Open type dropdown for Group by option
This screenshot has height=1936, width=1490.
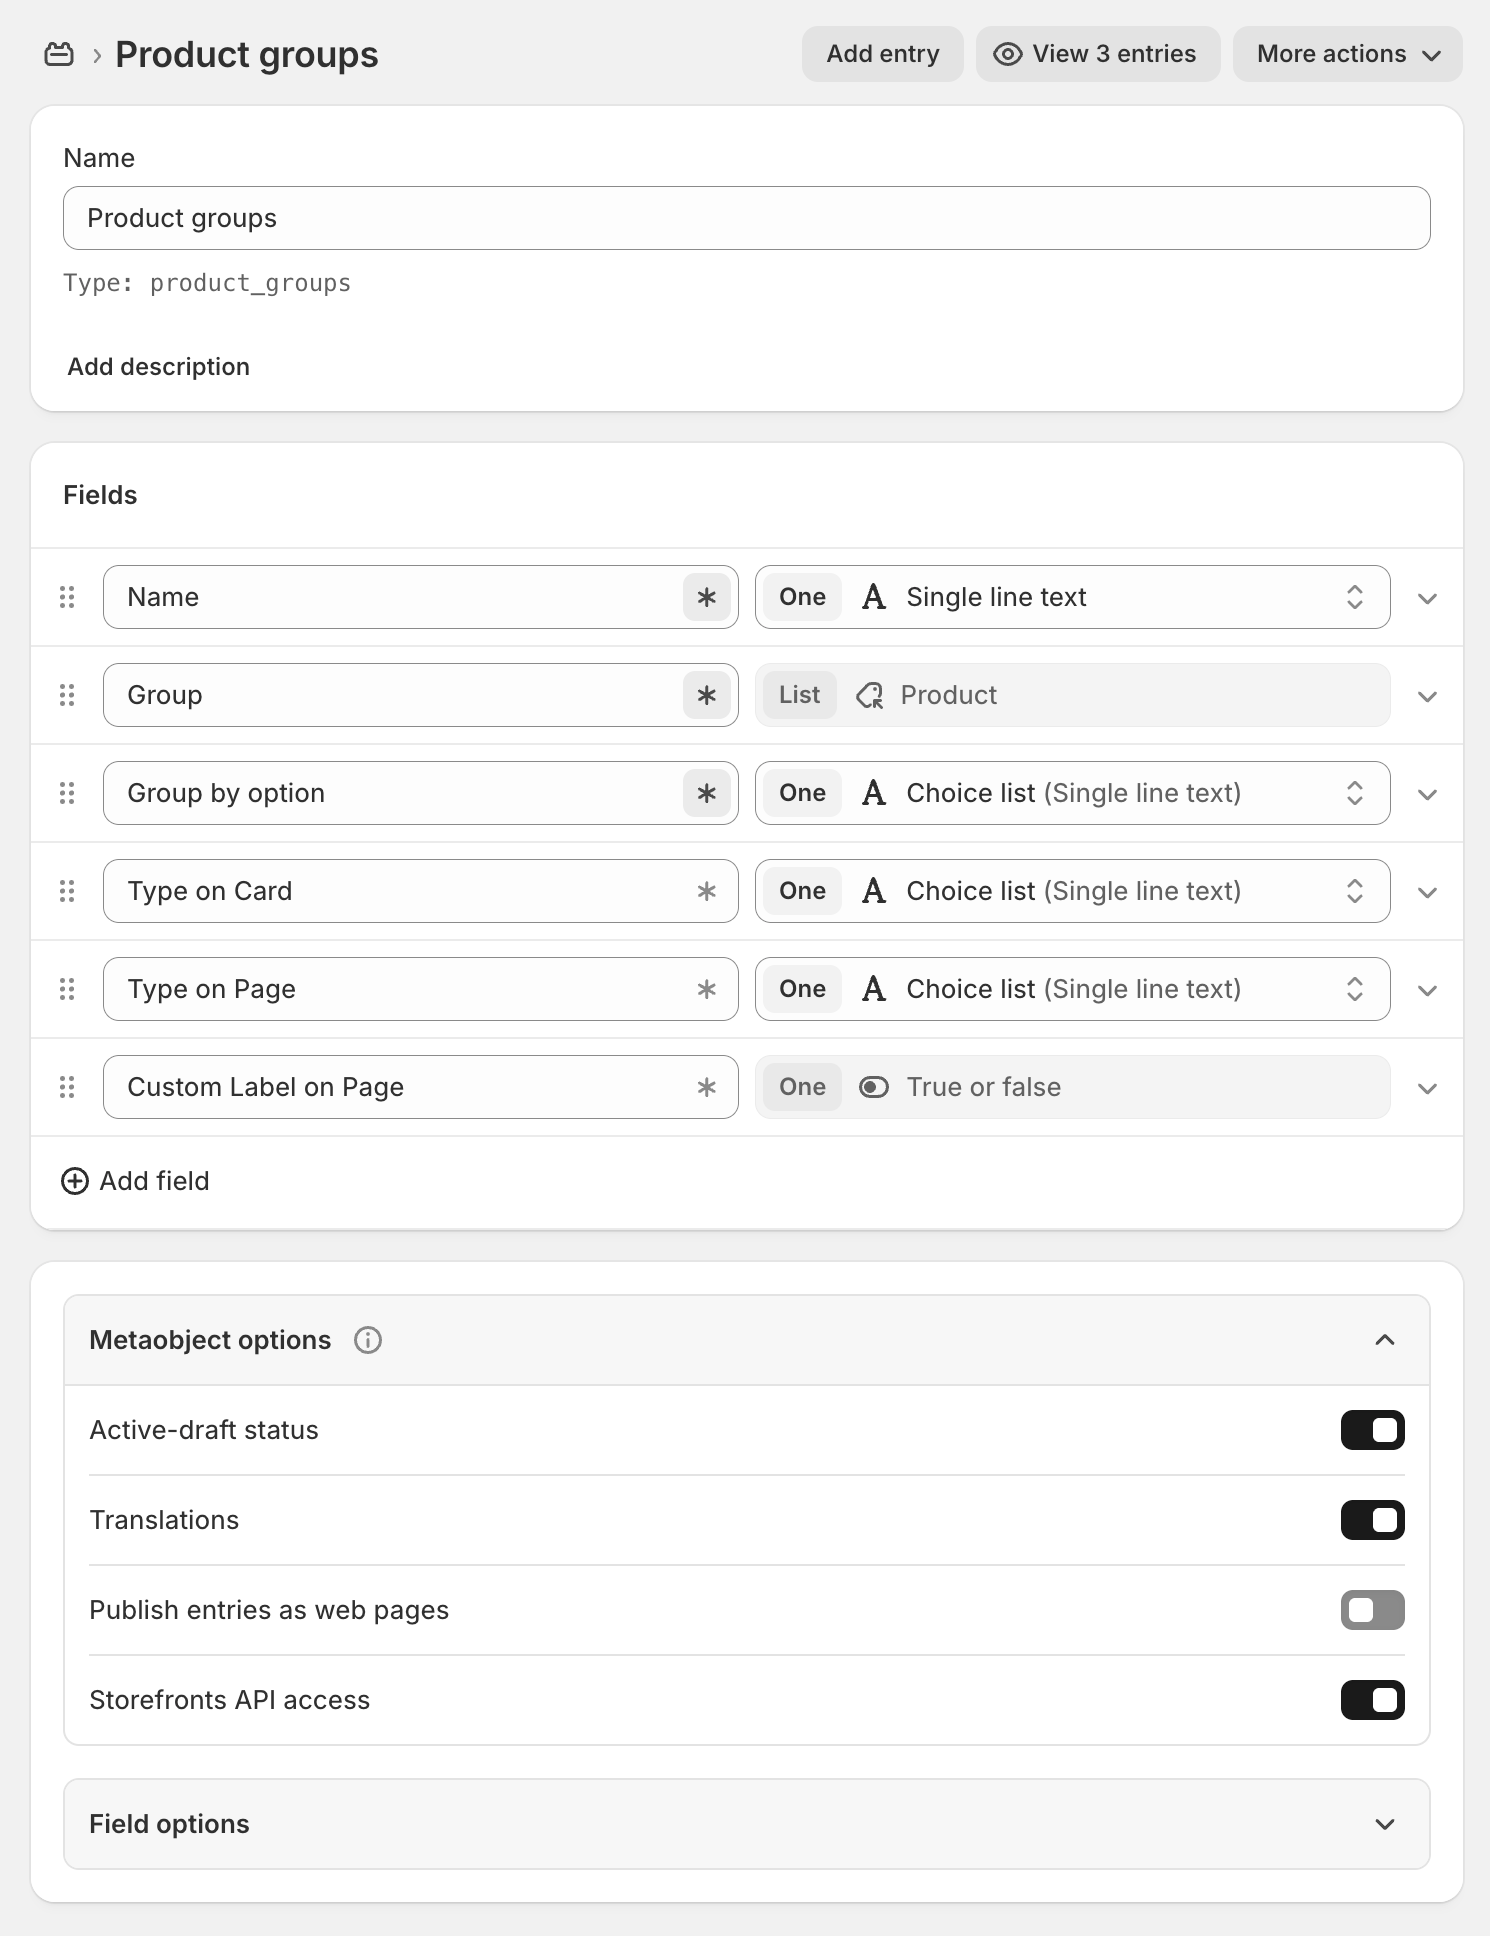(x=1072, y=793)
